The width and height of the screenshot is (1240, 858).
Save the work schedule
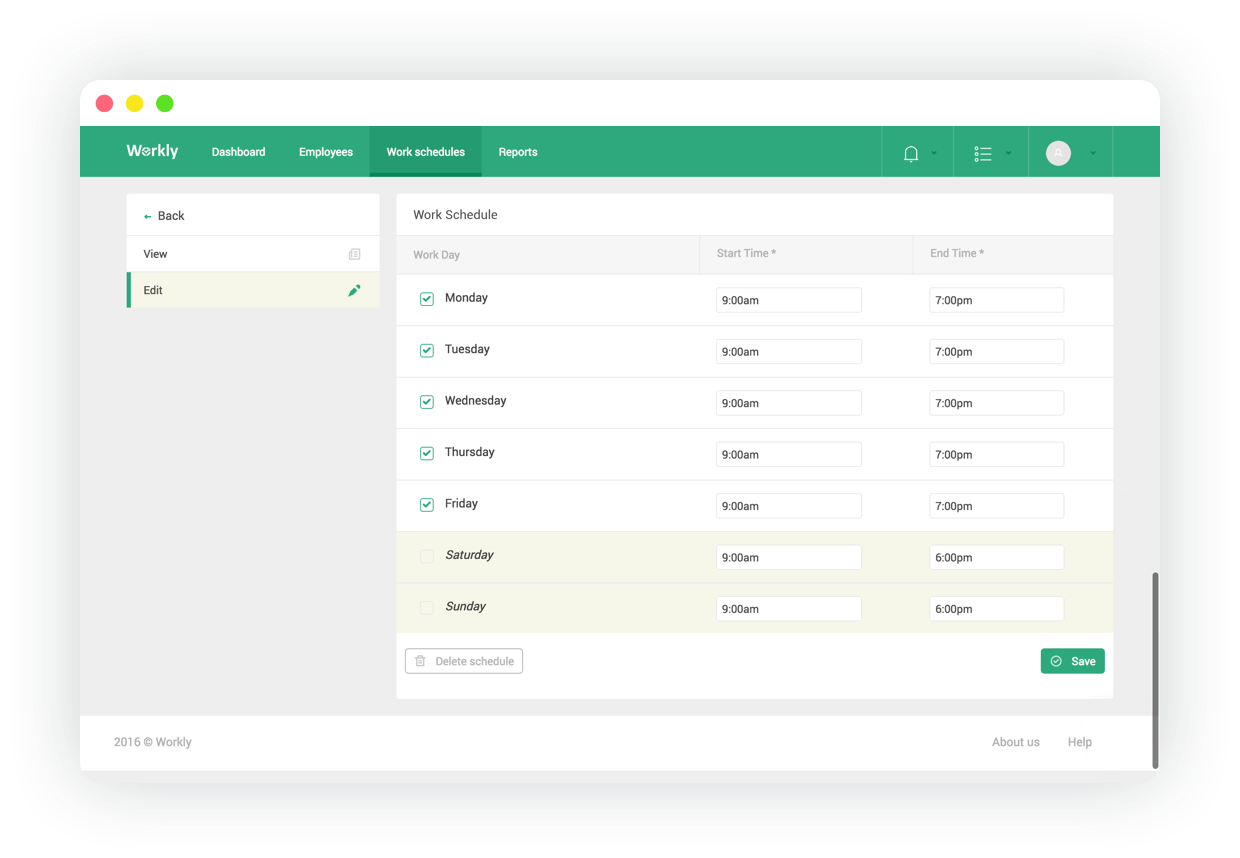pos(1072,661)
